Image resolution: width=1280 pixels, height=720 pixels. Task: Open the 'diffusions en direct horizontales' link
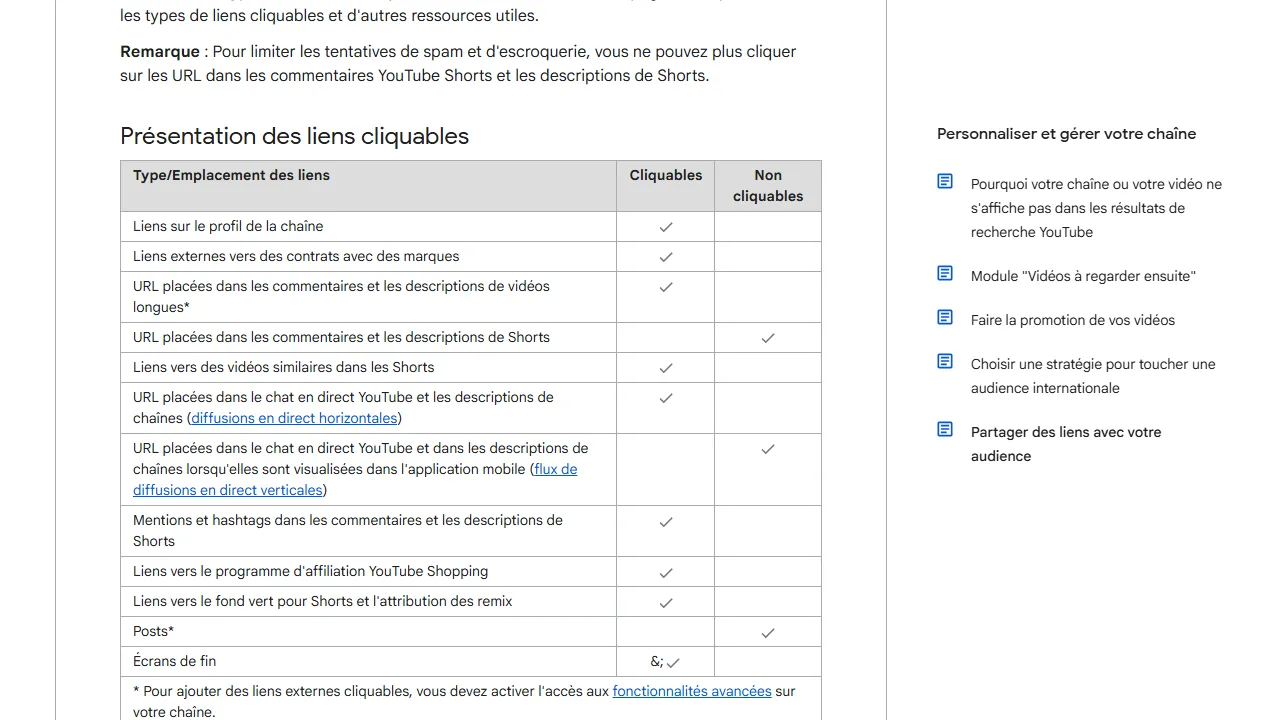294,418
